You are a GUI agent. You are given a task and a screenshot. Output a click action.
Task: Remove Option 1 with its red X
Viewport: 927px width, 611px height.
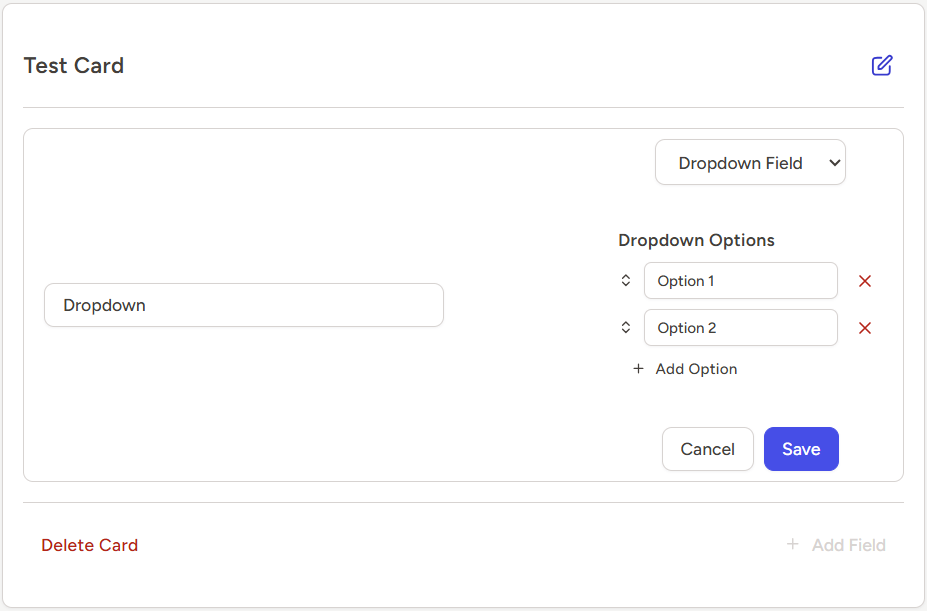865,281
